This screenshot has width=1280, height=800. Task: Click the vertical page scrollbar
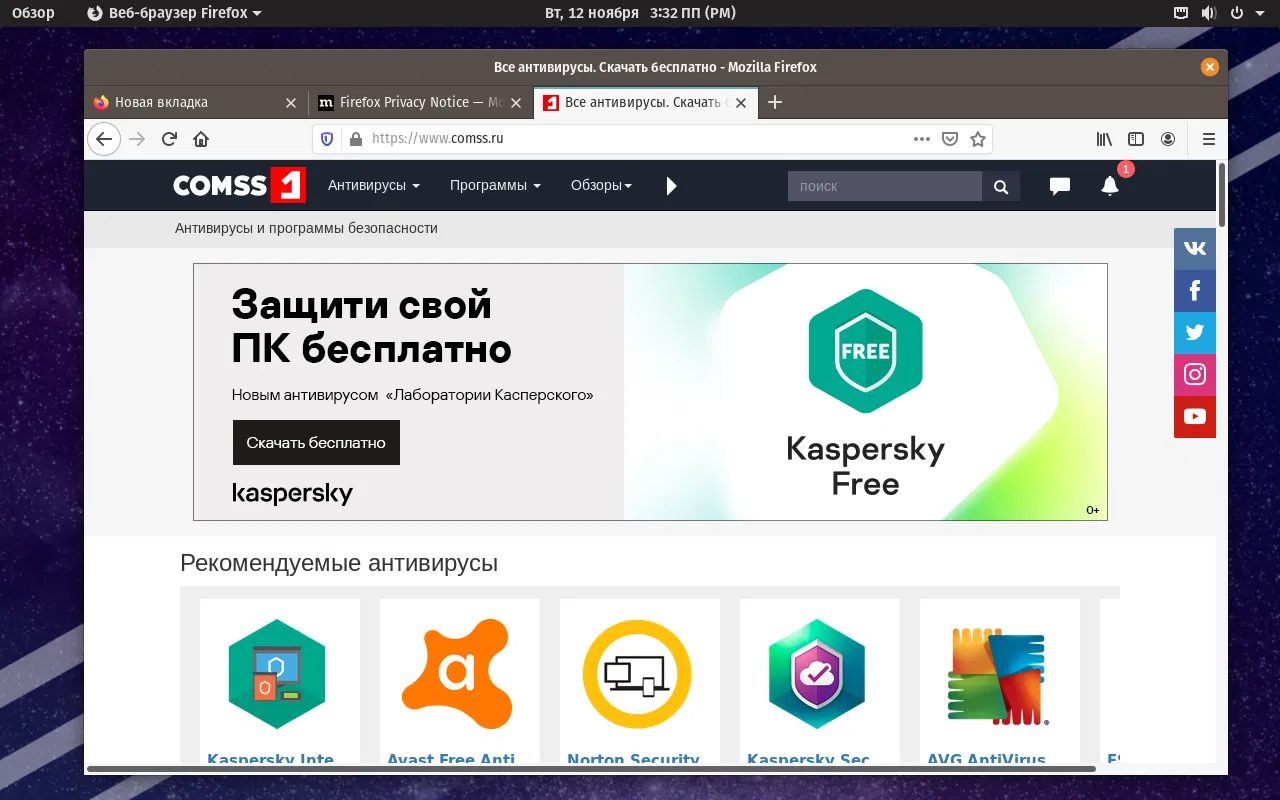point(1222,195)
